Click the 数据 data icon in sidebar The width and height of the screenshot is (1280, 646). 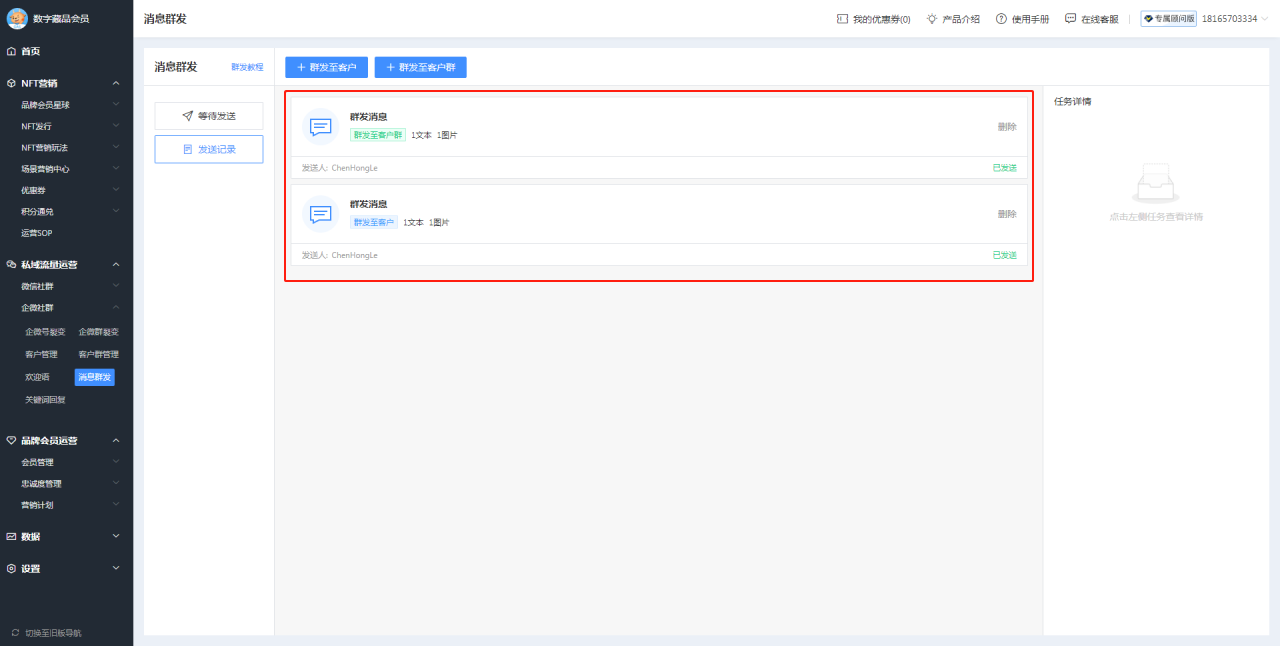pyautogui.click(x=14, y=536)
